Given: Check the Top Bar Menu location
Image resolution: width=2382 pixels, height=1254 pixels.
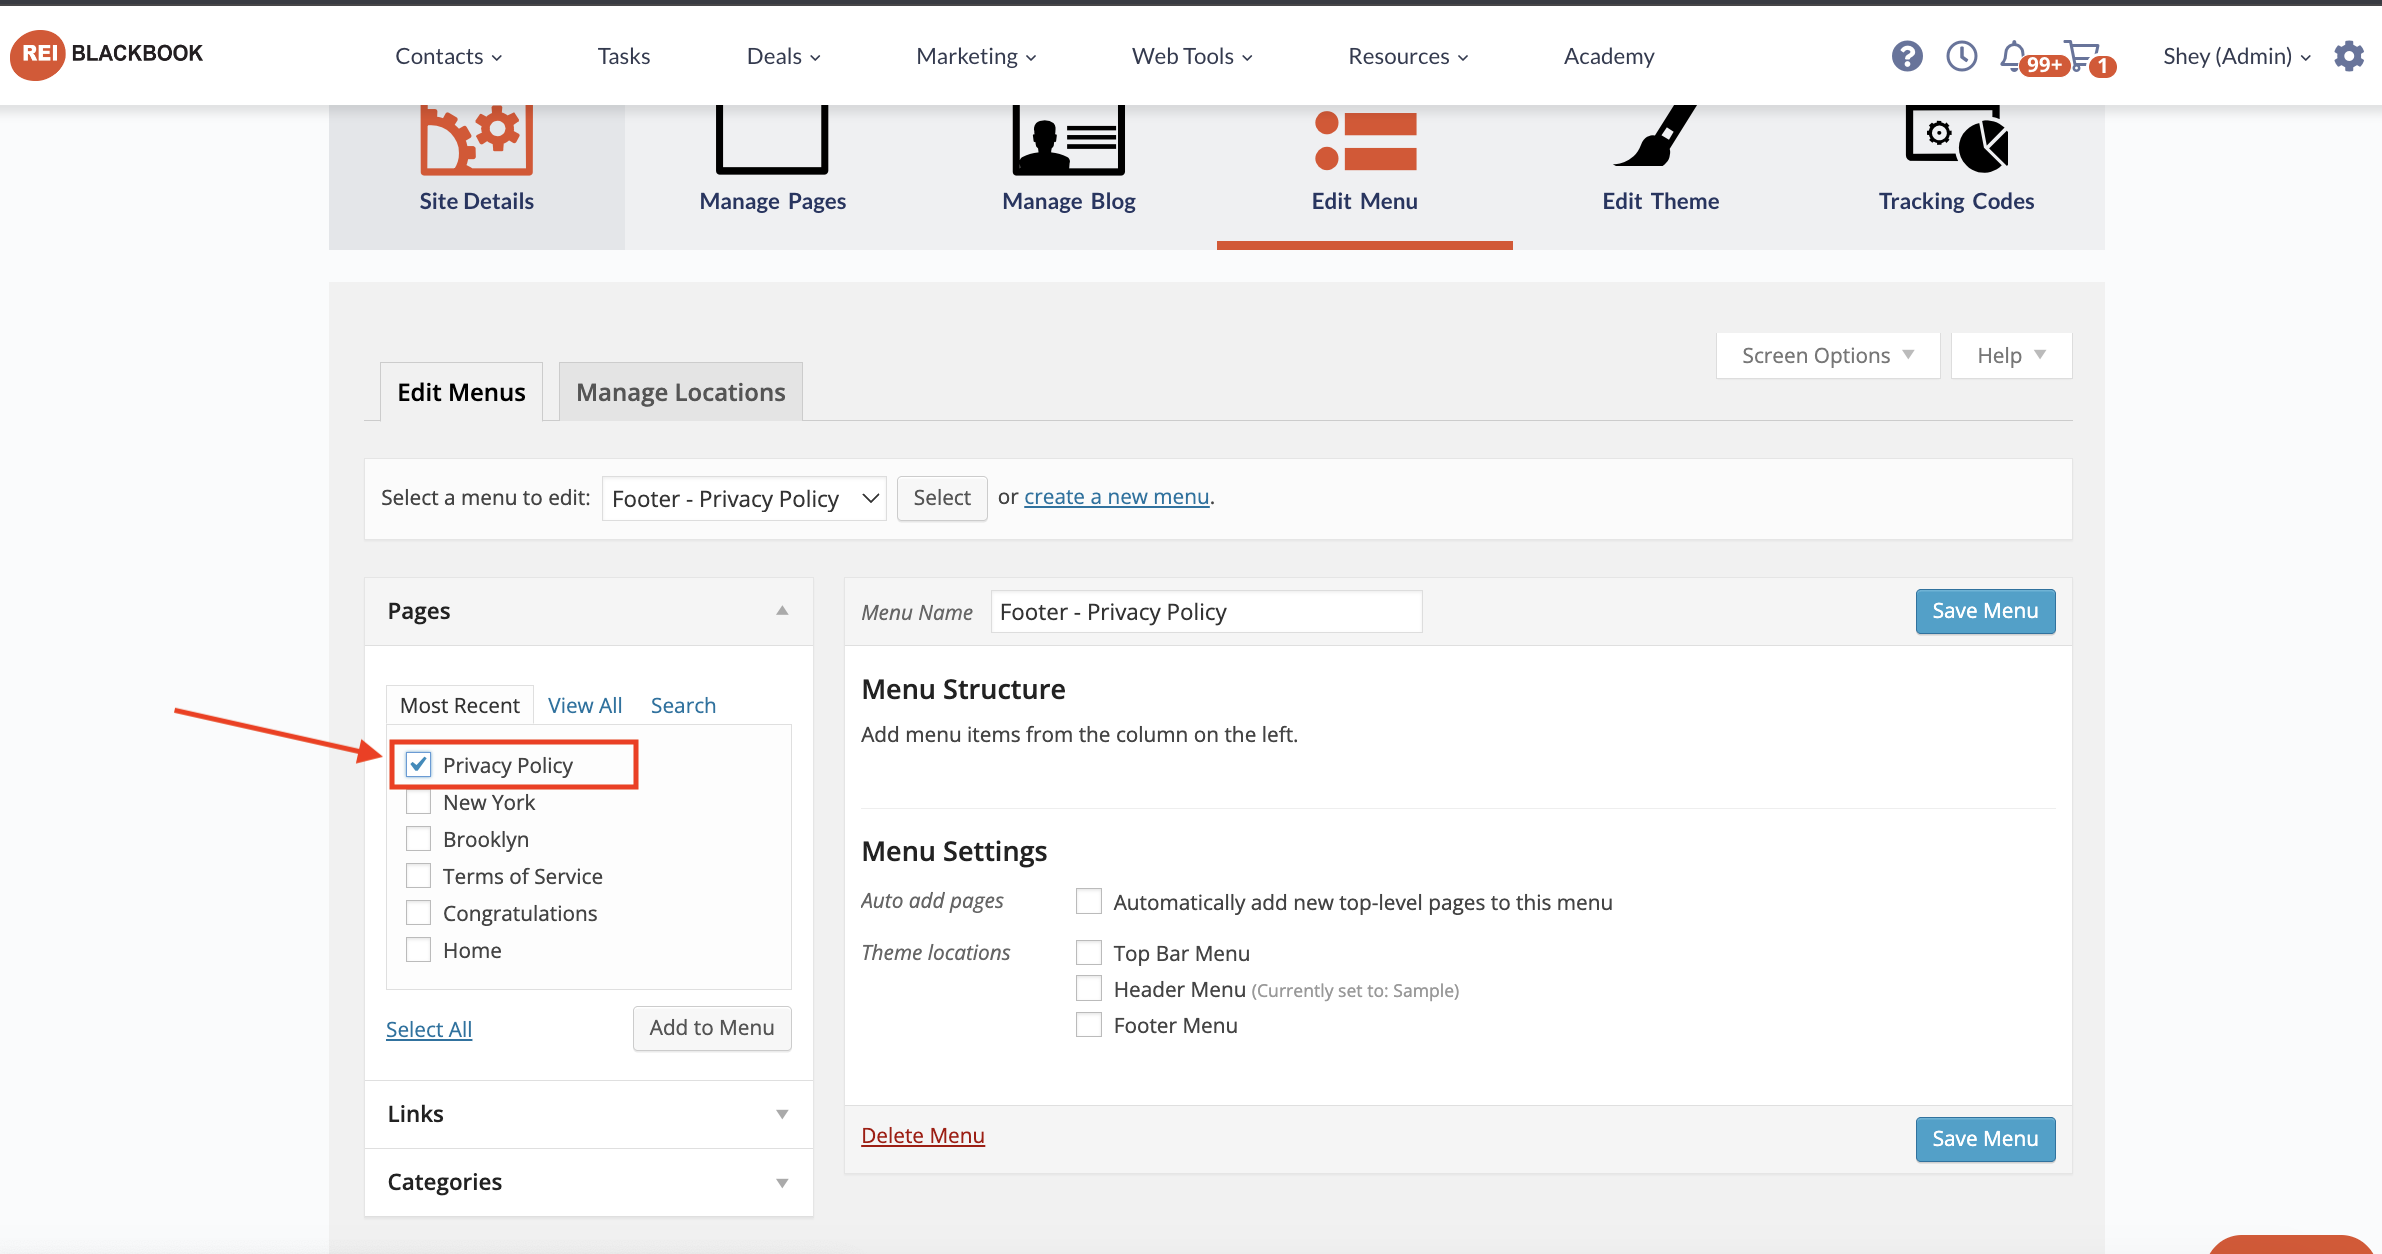Looking at the screenshot, I should point(1089,952).
